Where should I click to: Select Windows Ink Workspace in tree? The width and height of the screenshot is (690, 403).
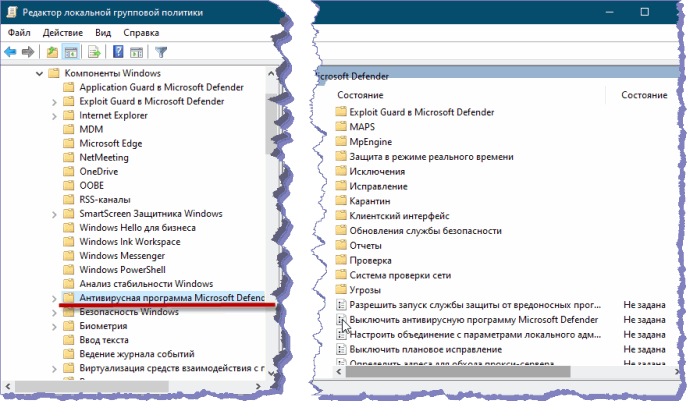tap(129, 242)
